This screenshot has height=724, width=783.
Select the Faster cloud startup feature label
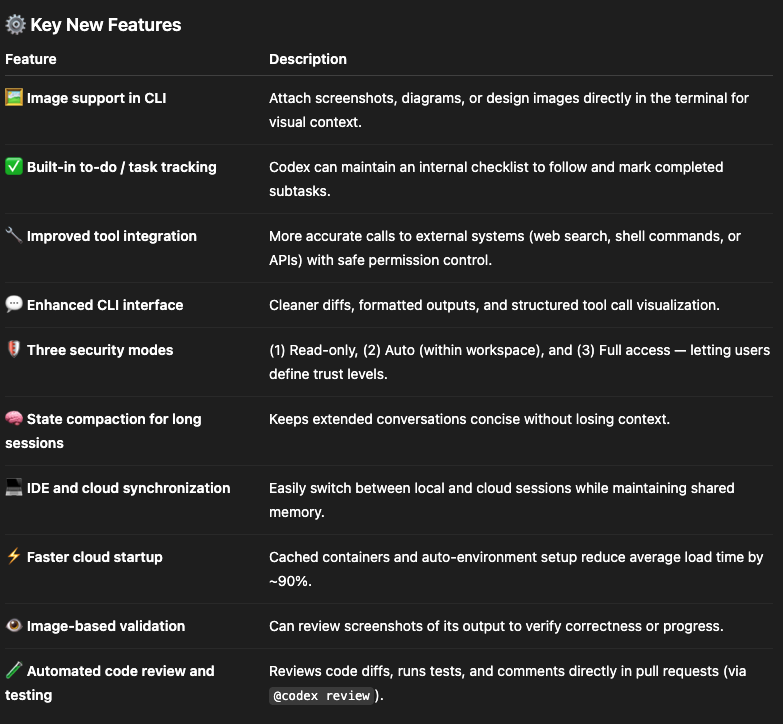click(x=95, y=557)
